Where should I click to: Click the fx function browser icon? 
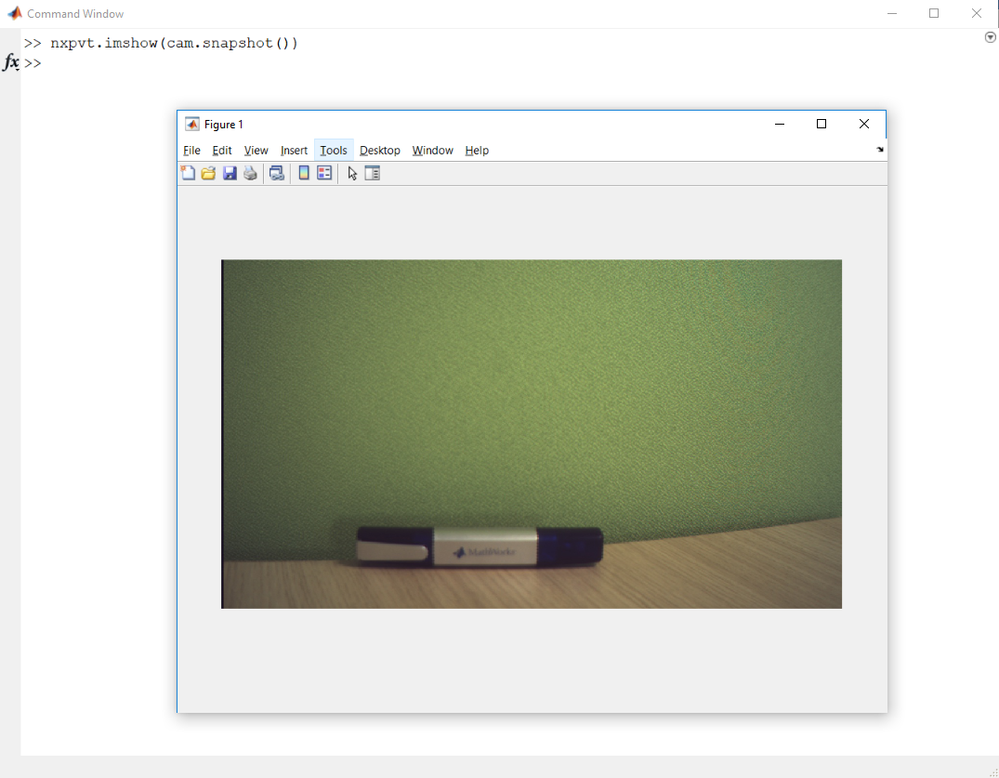(x=11, y=62)
